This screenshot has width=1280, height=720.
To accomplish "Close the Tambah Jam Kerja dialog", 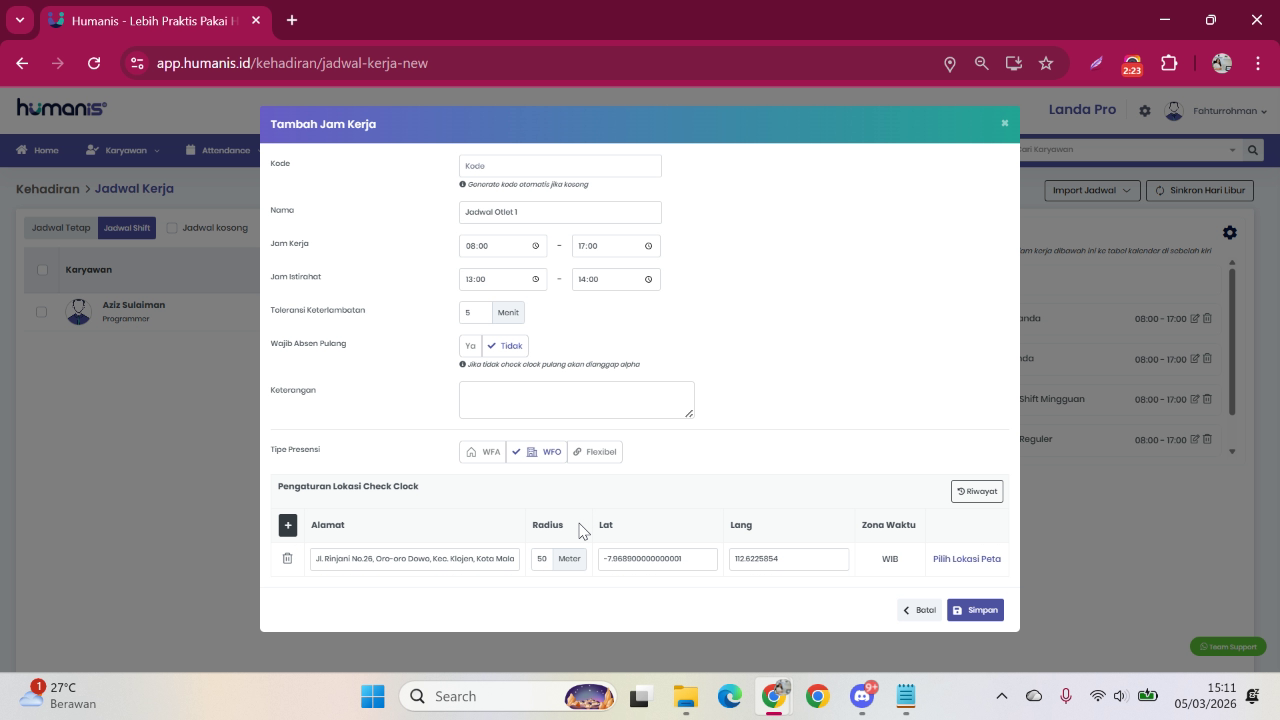I will pyautogui.click(x=1004, y=123).
